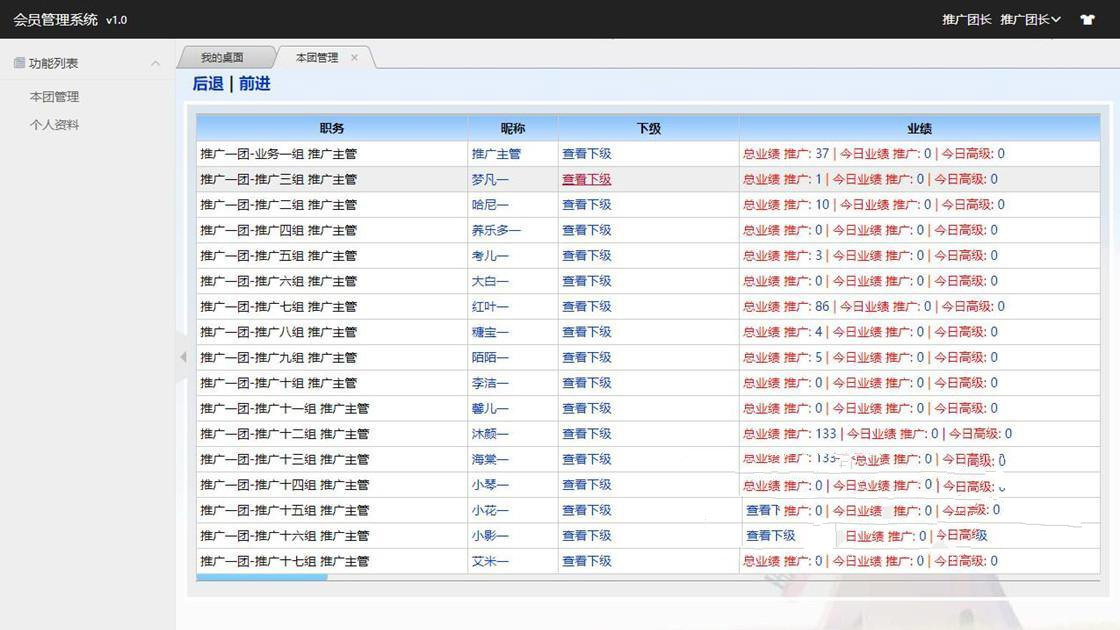Click the nickname 梦凡一

point(490,179)
